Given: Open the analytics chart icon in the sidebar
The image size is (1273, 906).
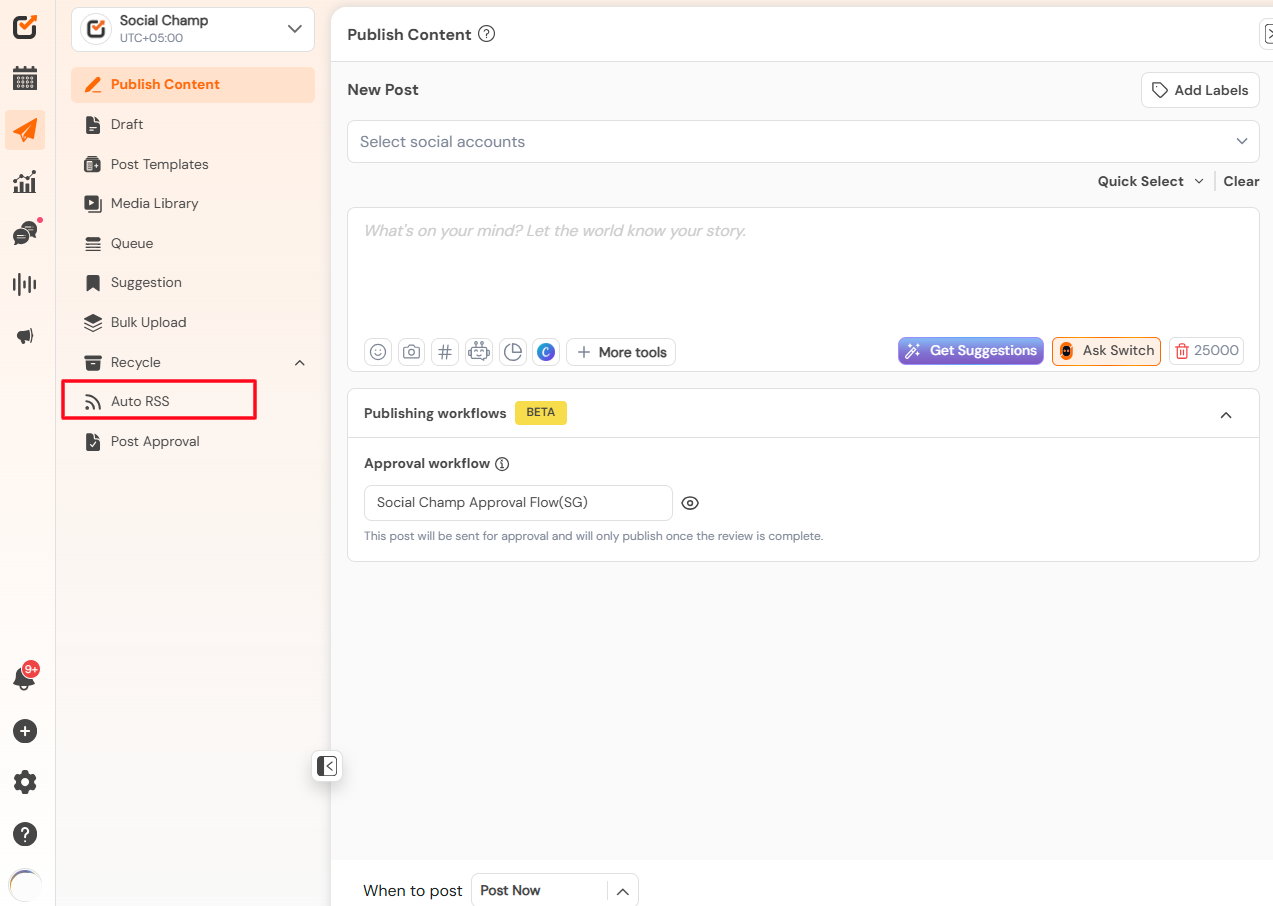Looking at the screenshot, I should (25, 181).
